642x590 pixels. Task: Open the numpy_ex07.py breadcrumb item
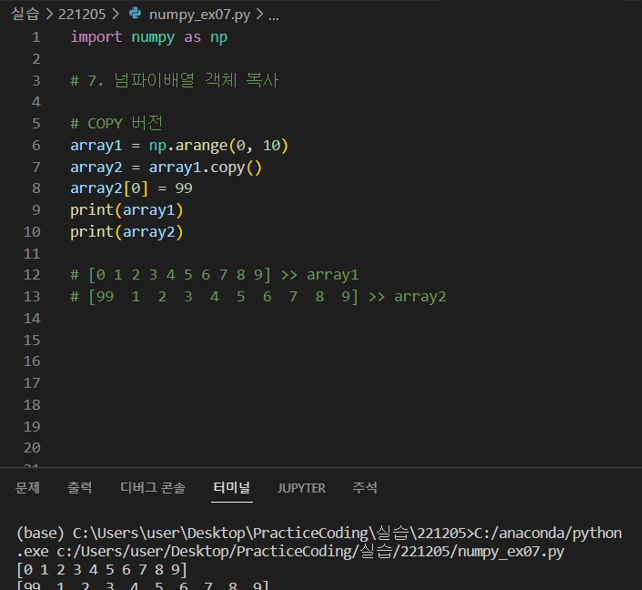tap(199, 15)
